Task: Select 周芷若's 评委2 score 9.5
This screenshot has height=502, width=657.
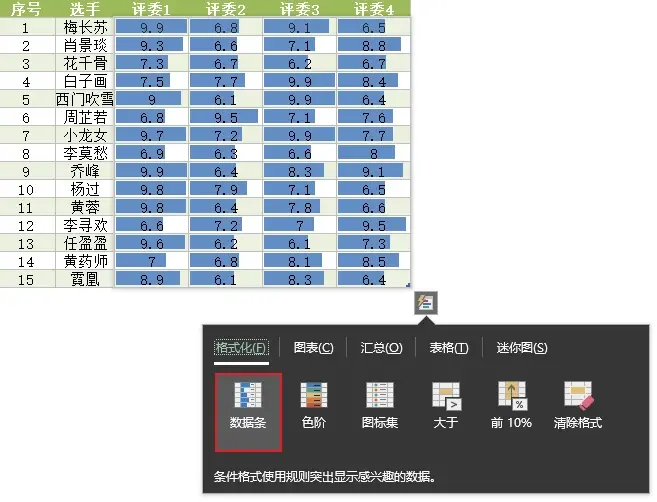Action: tap(225, 117)
